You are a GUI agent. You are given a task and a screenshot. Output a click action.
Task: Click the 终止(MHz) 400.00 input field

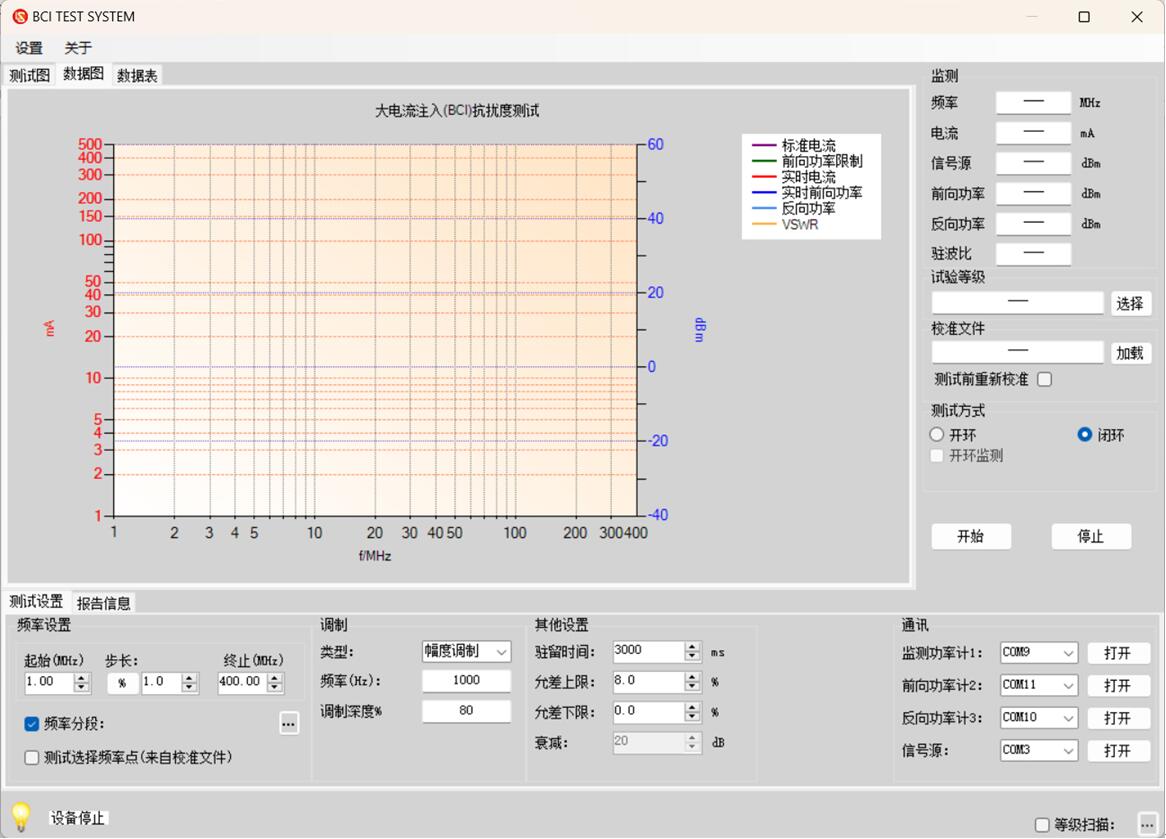(243, 682)
